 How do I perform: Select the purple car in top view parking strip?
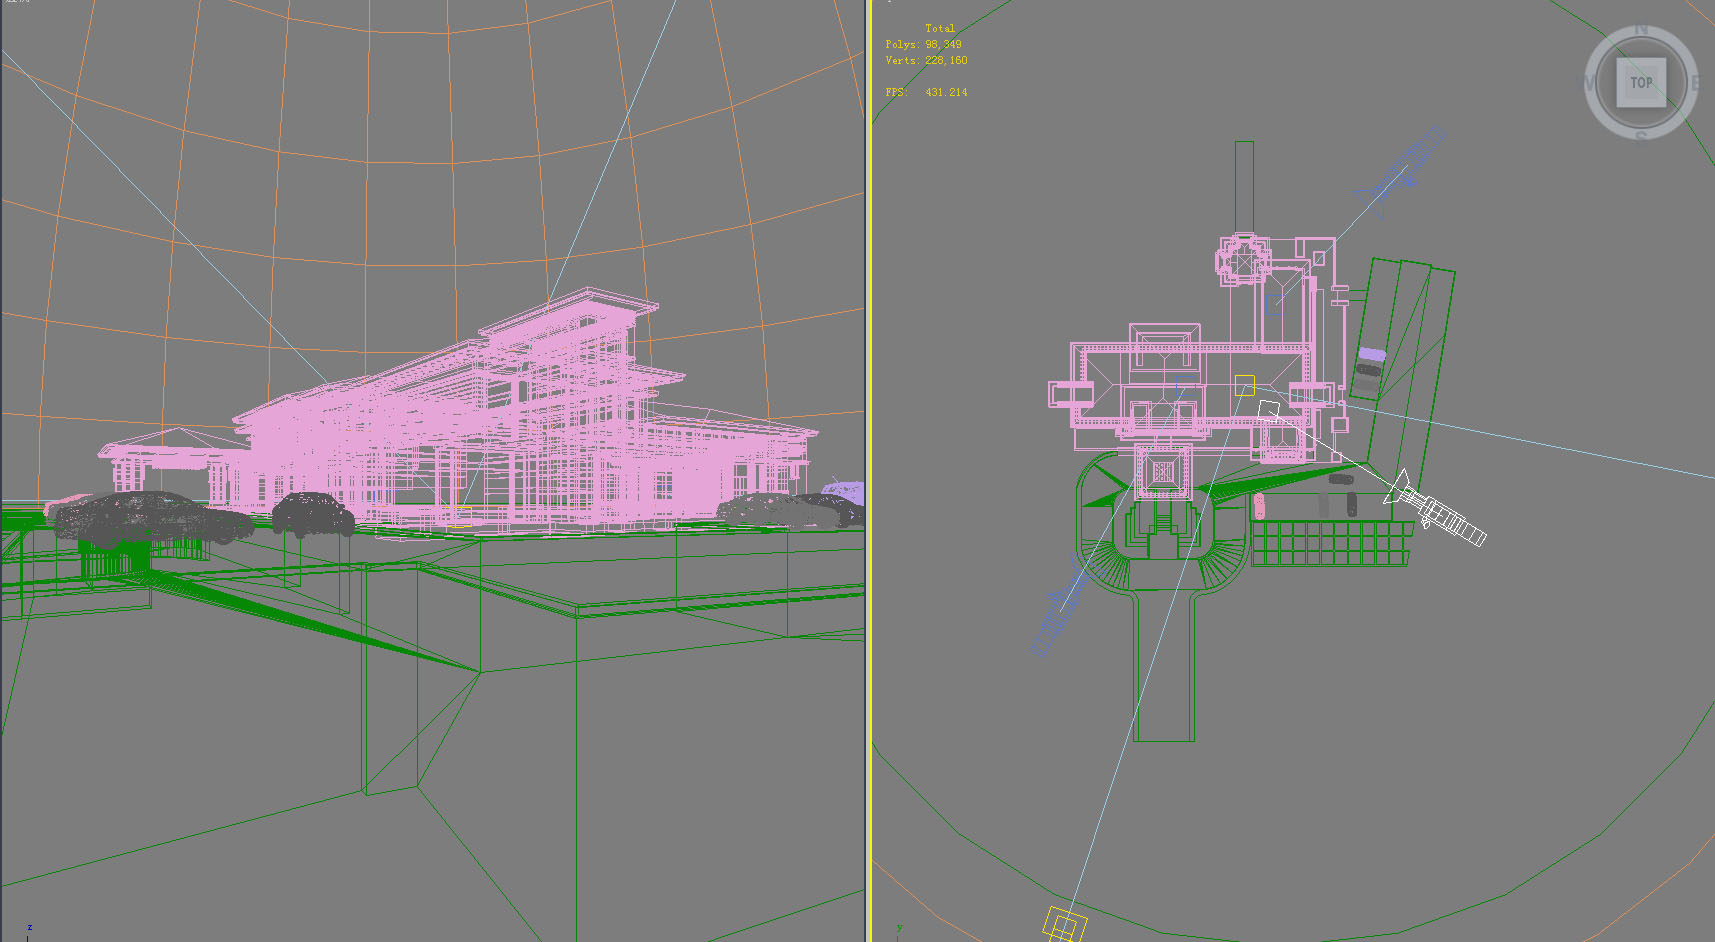click(x=1372, y=354)
